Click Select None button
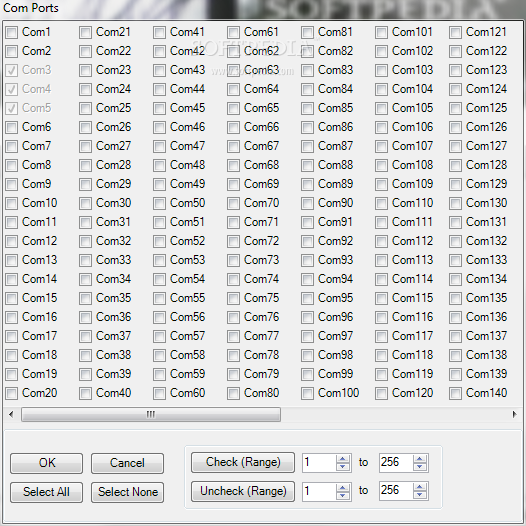Viewport: 526px width, 526px height. pyautogui.click(x=127, y=492)
